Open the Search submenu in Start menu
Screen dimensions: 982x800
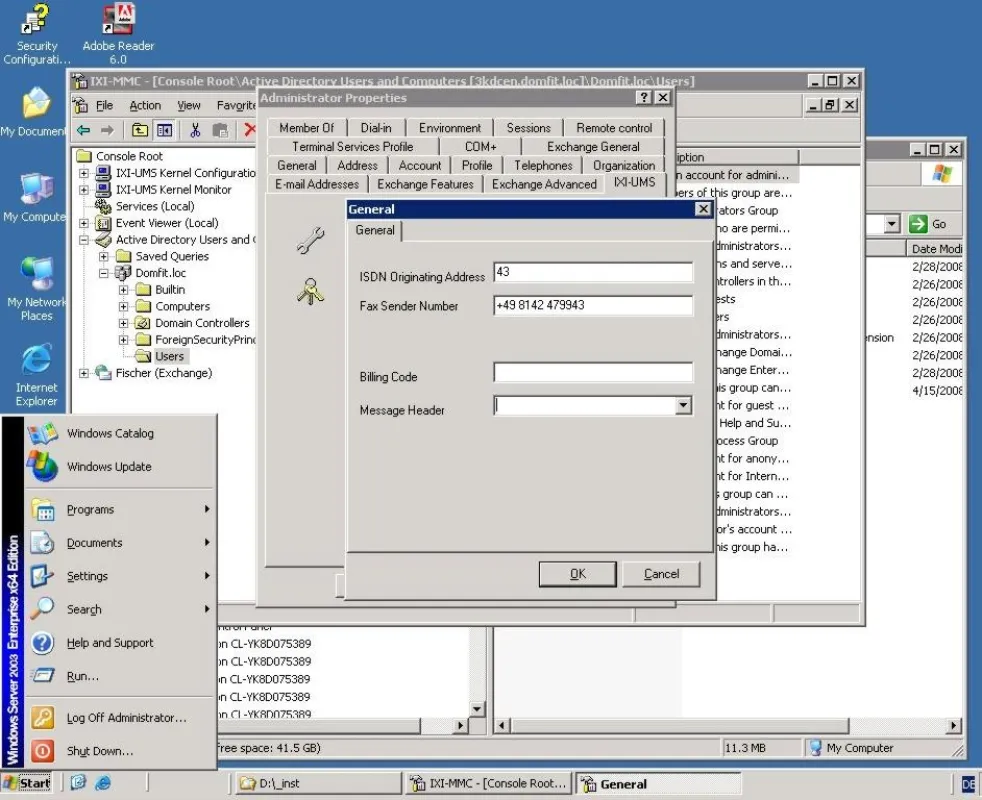[x=120, y=609]
